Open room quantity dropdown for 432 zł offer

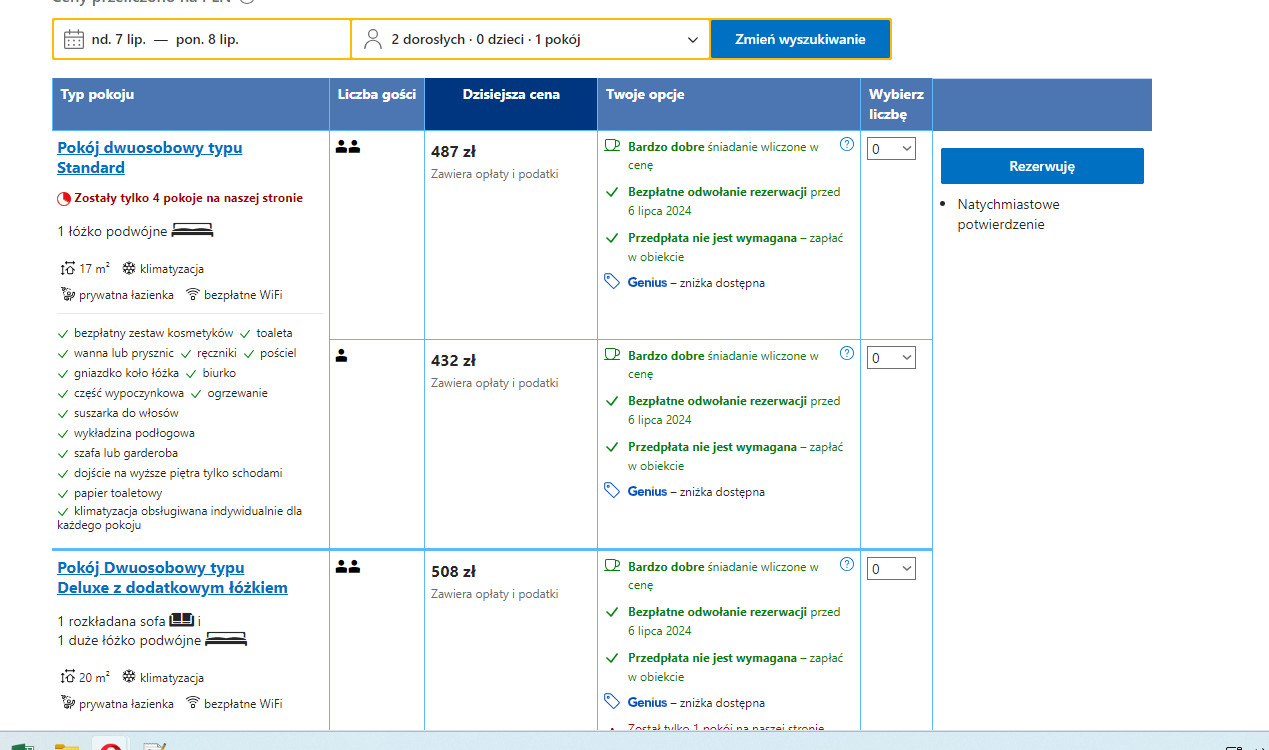[x=891, y=358]
